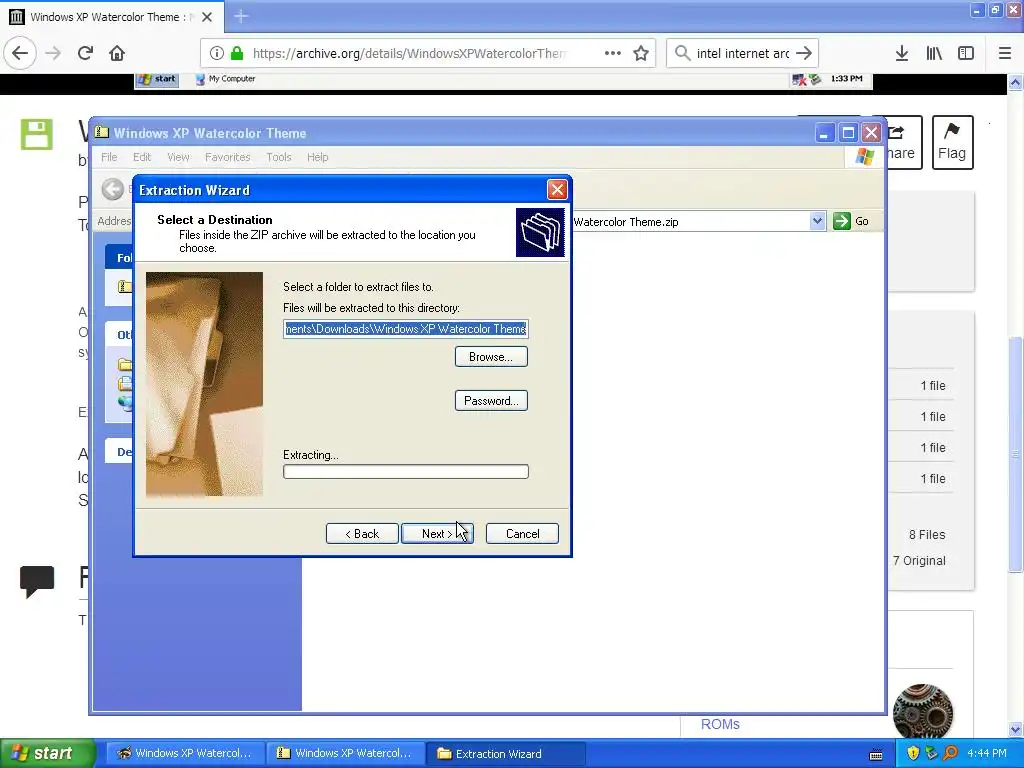Switch to second Windows XP Watercol... taskbar item
This screenshot has height=768, width=1024.
coord(345,753)
